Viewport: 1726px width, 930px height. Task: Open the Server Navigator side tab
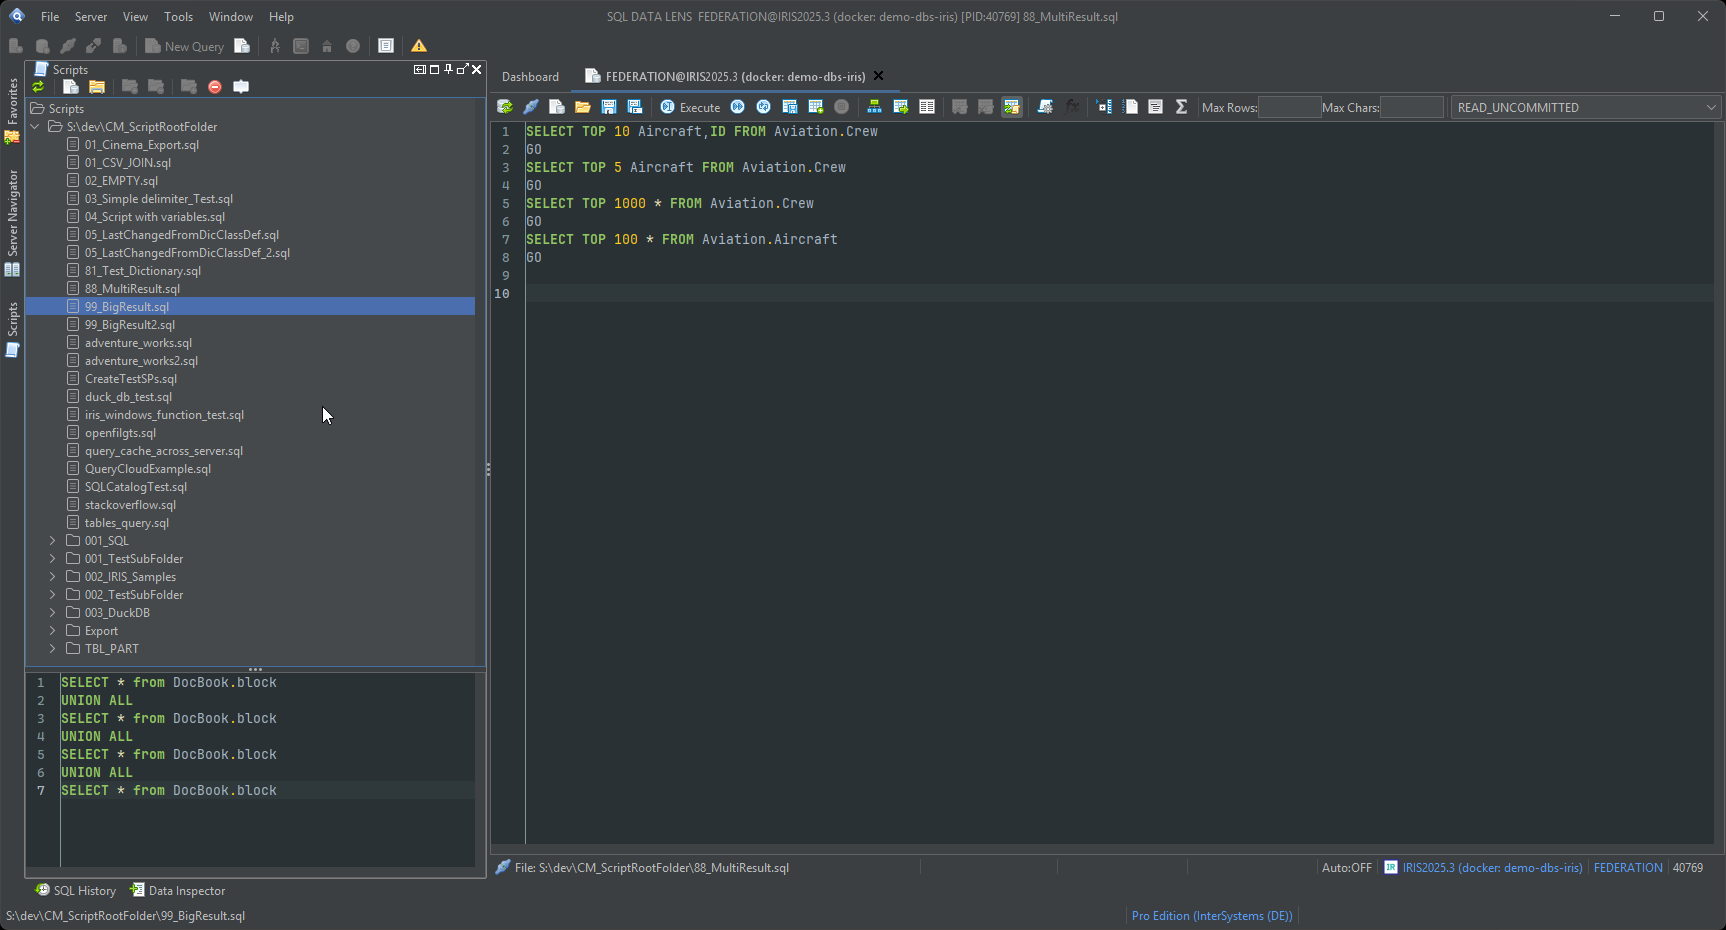(x=12, y=222)
